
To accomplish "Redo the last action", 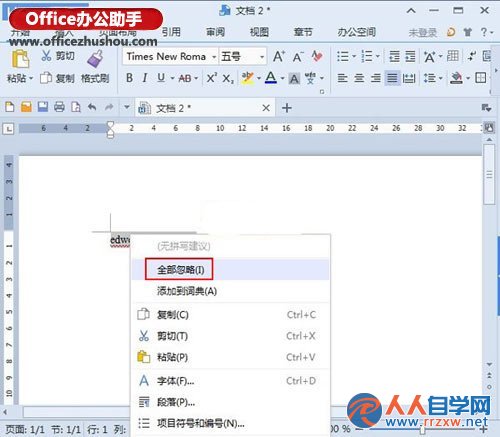I will pos(109,107).
